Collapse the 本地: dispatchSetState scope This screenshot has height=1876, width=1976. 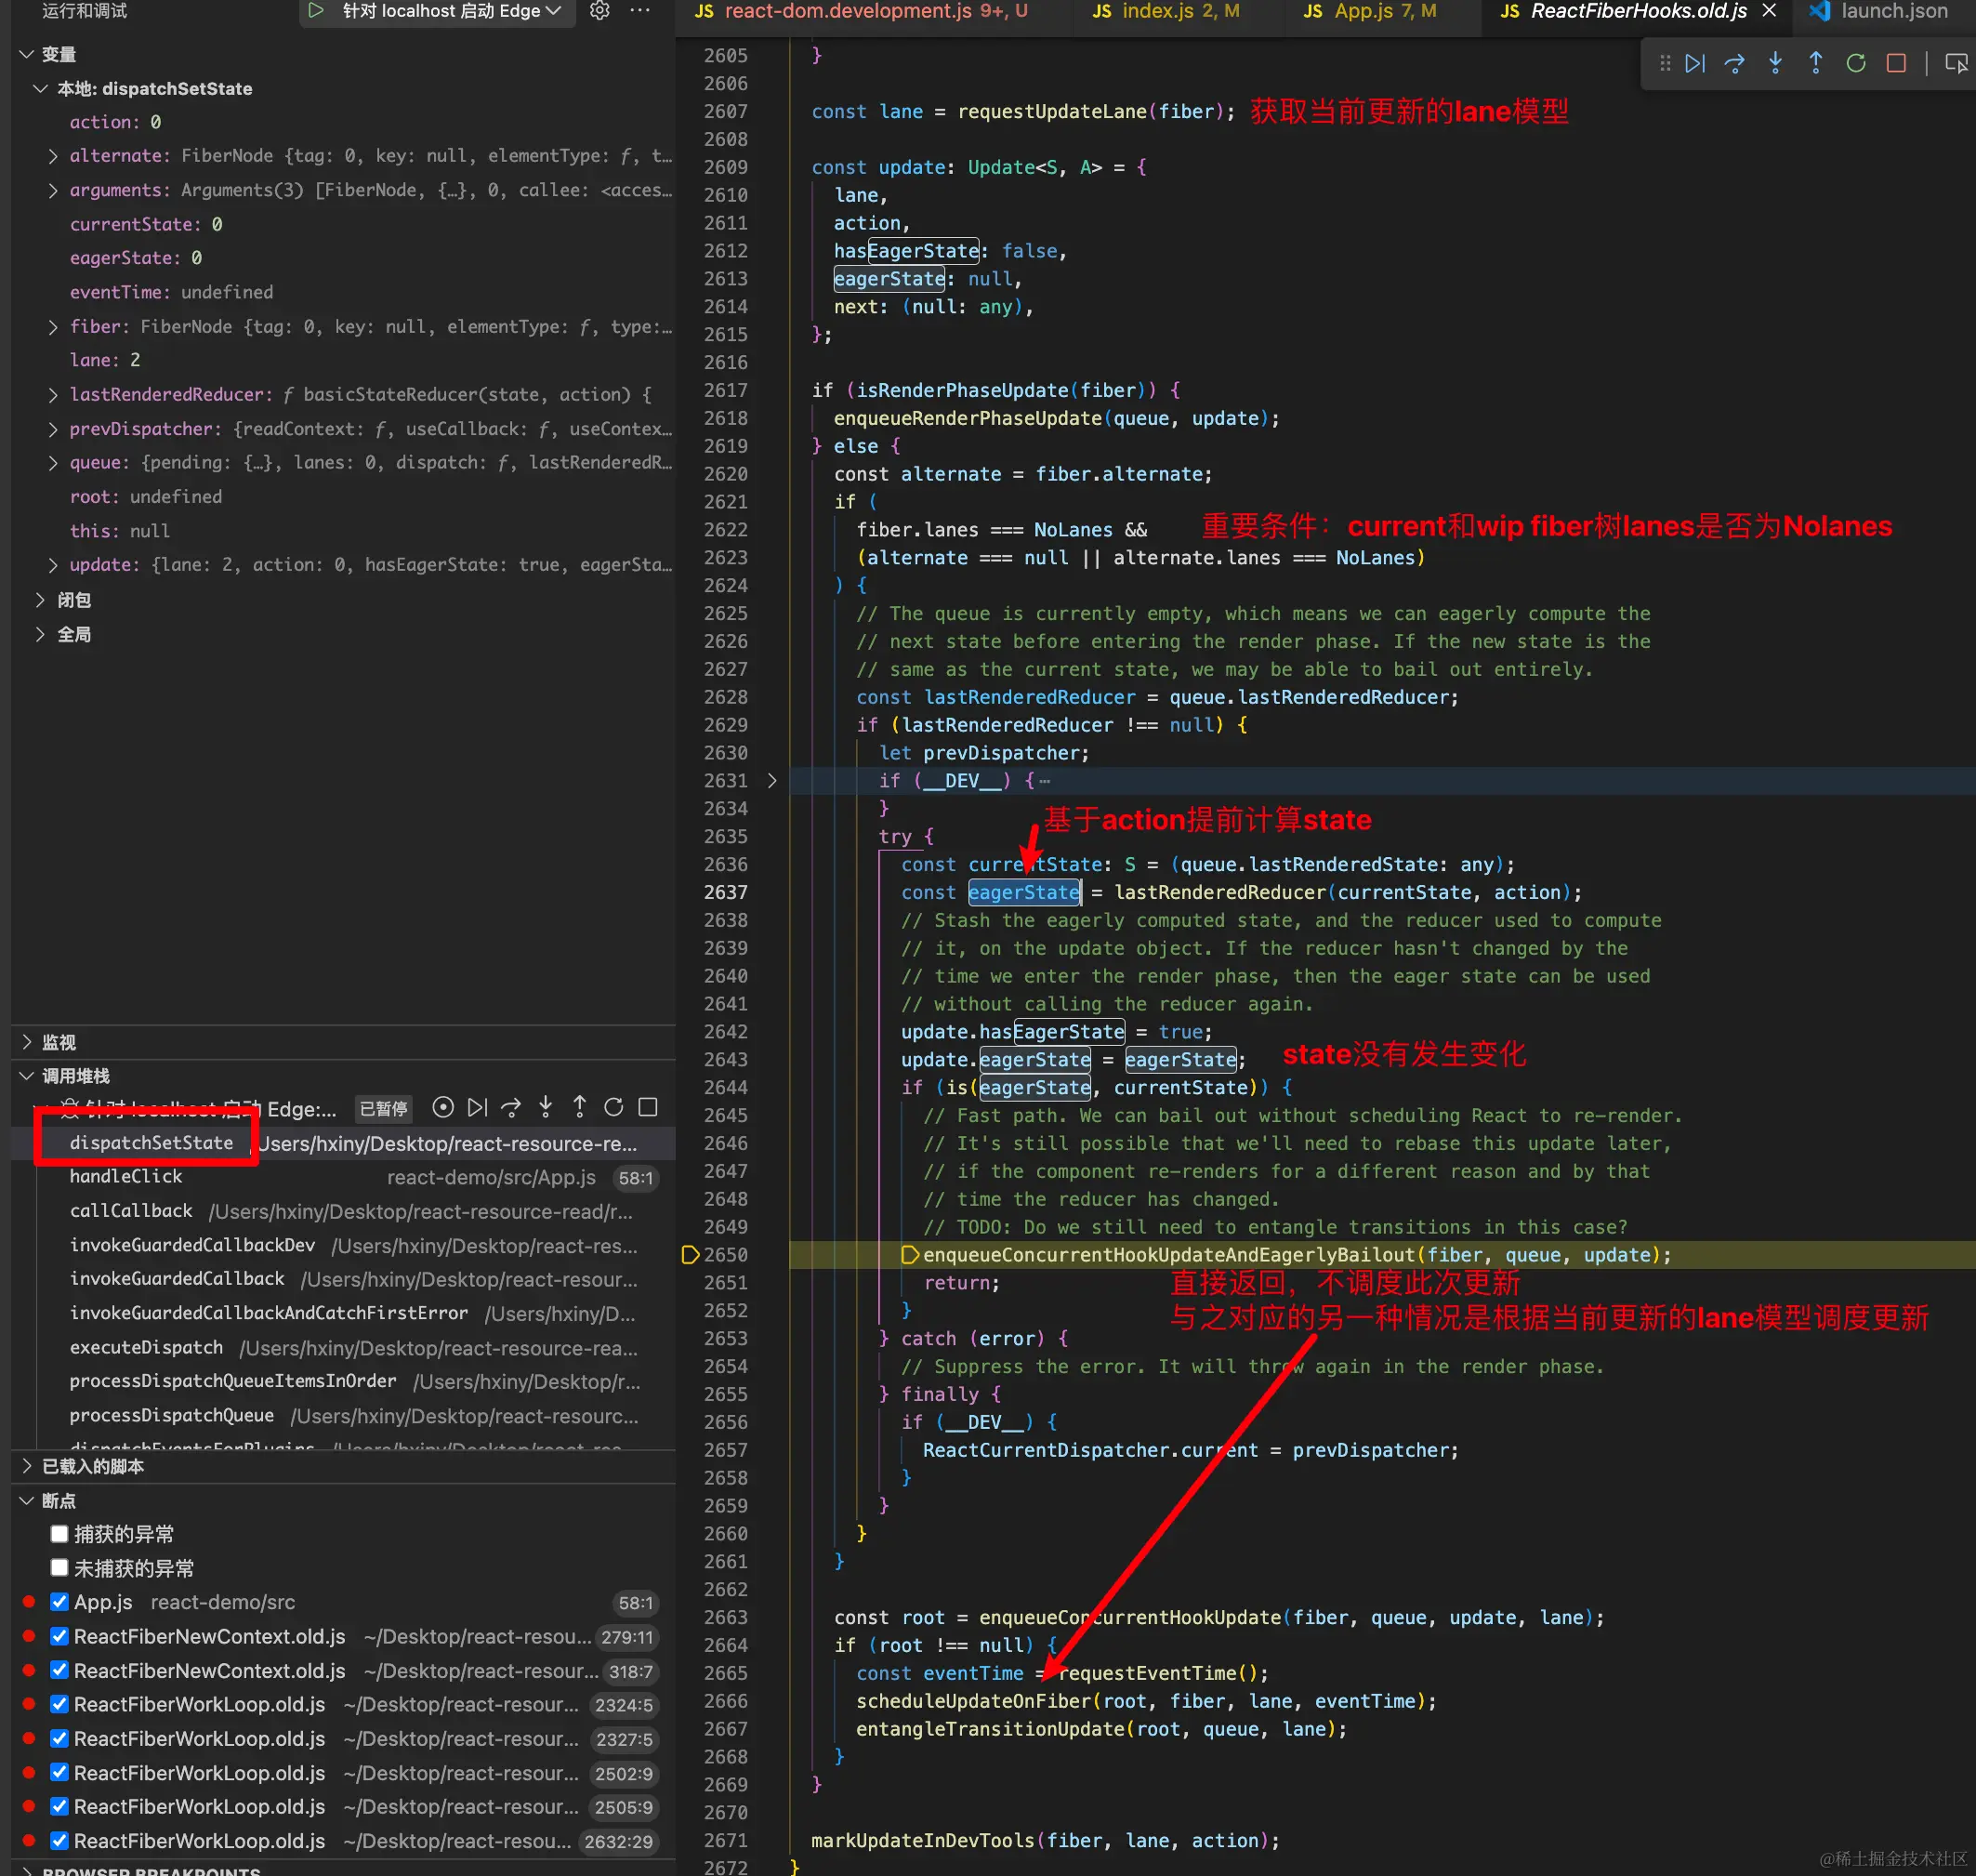tap(41, 88)
